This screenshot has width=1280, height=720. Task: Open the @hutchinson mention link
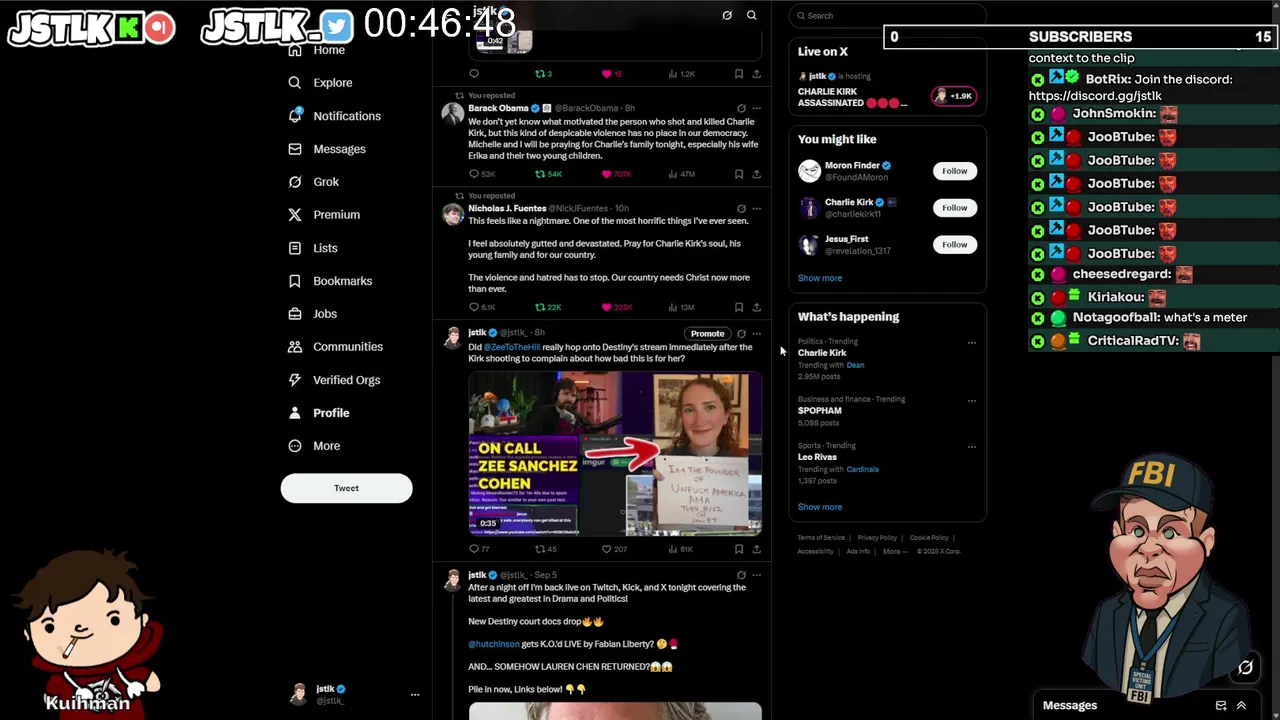point(494,644)
